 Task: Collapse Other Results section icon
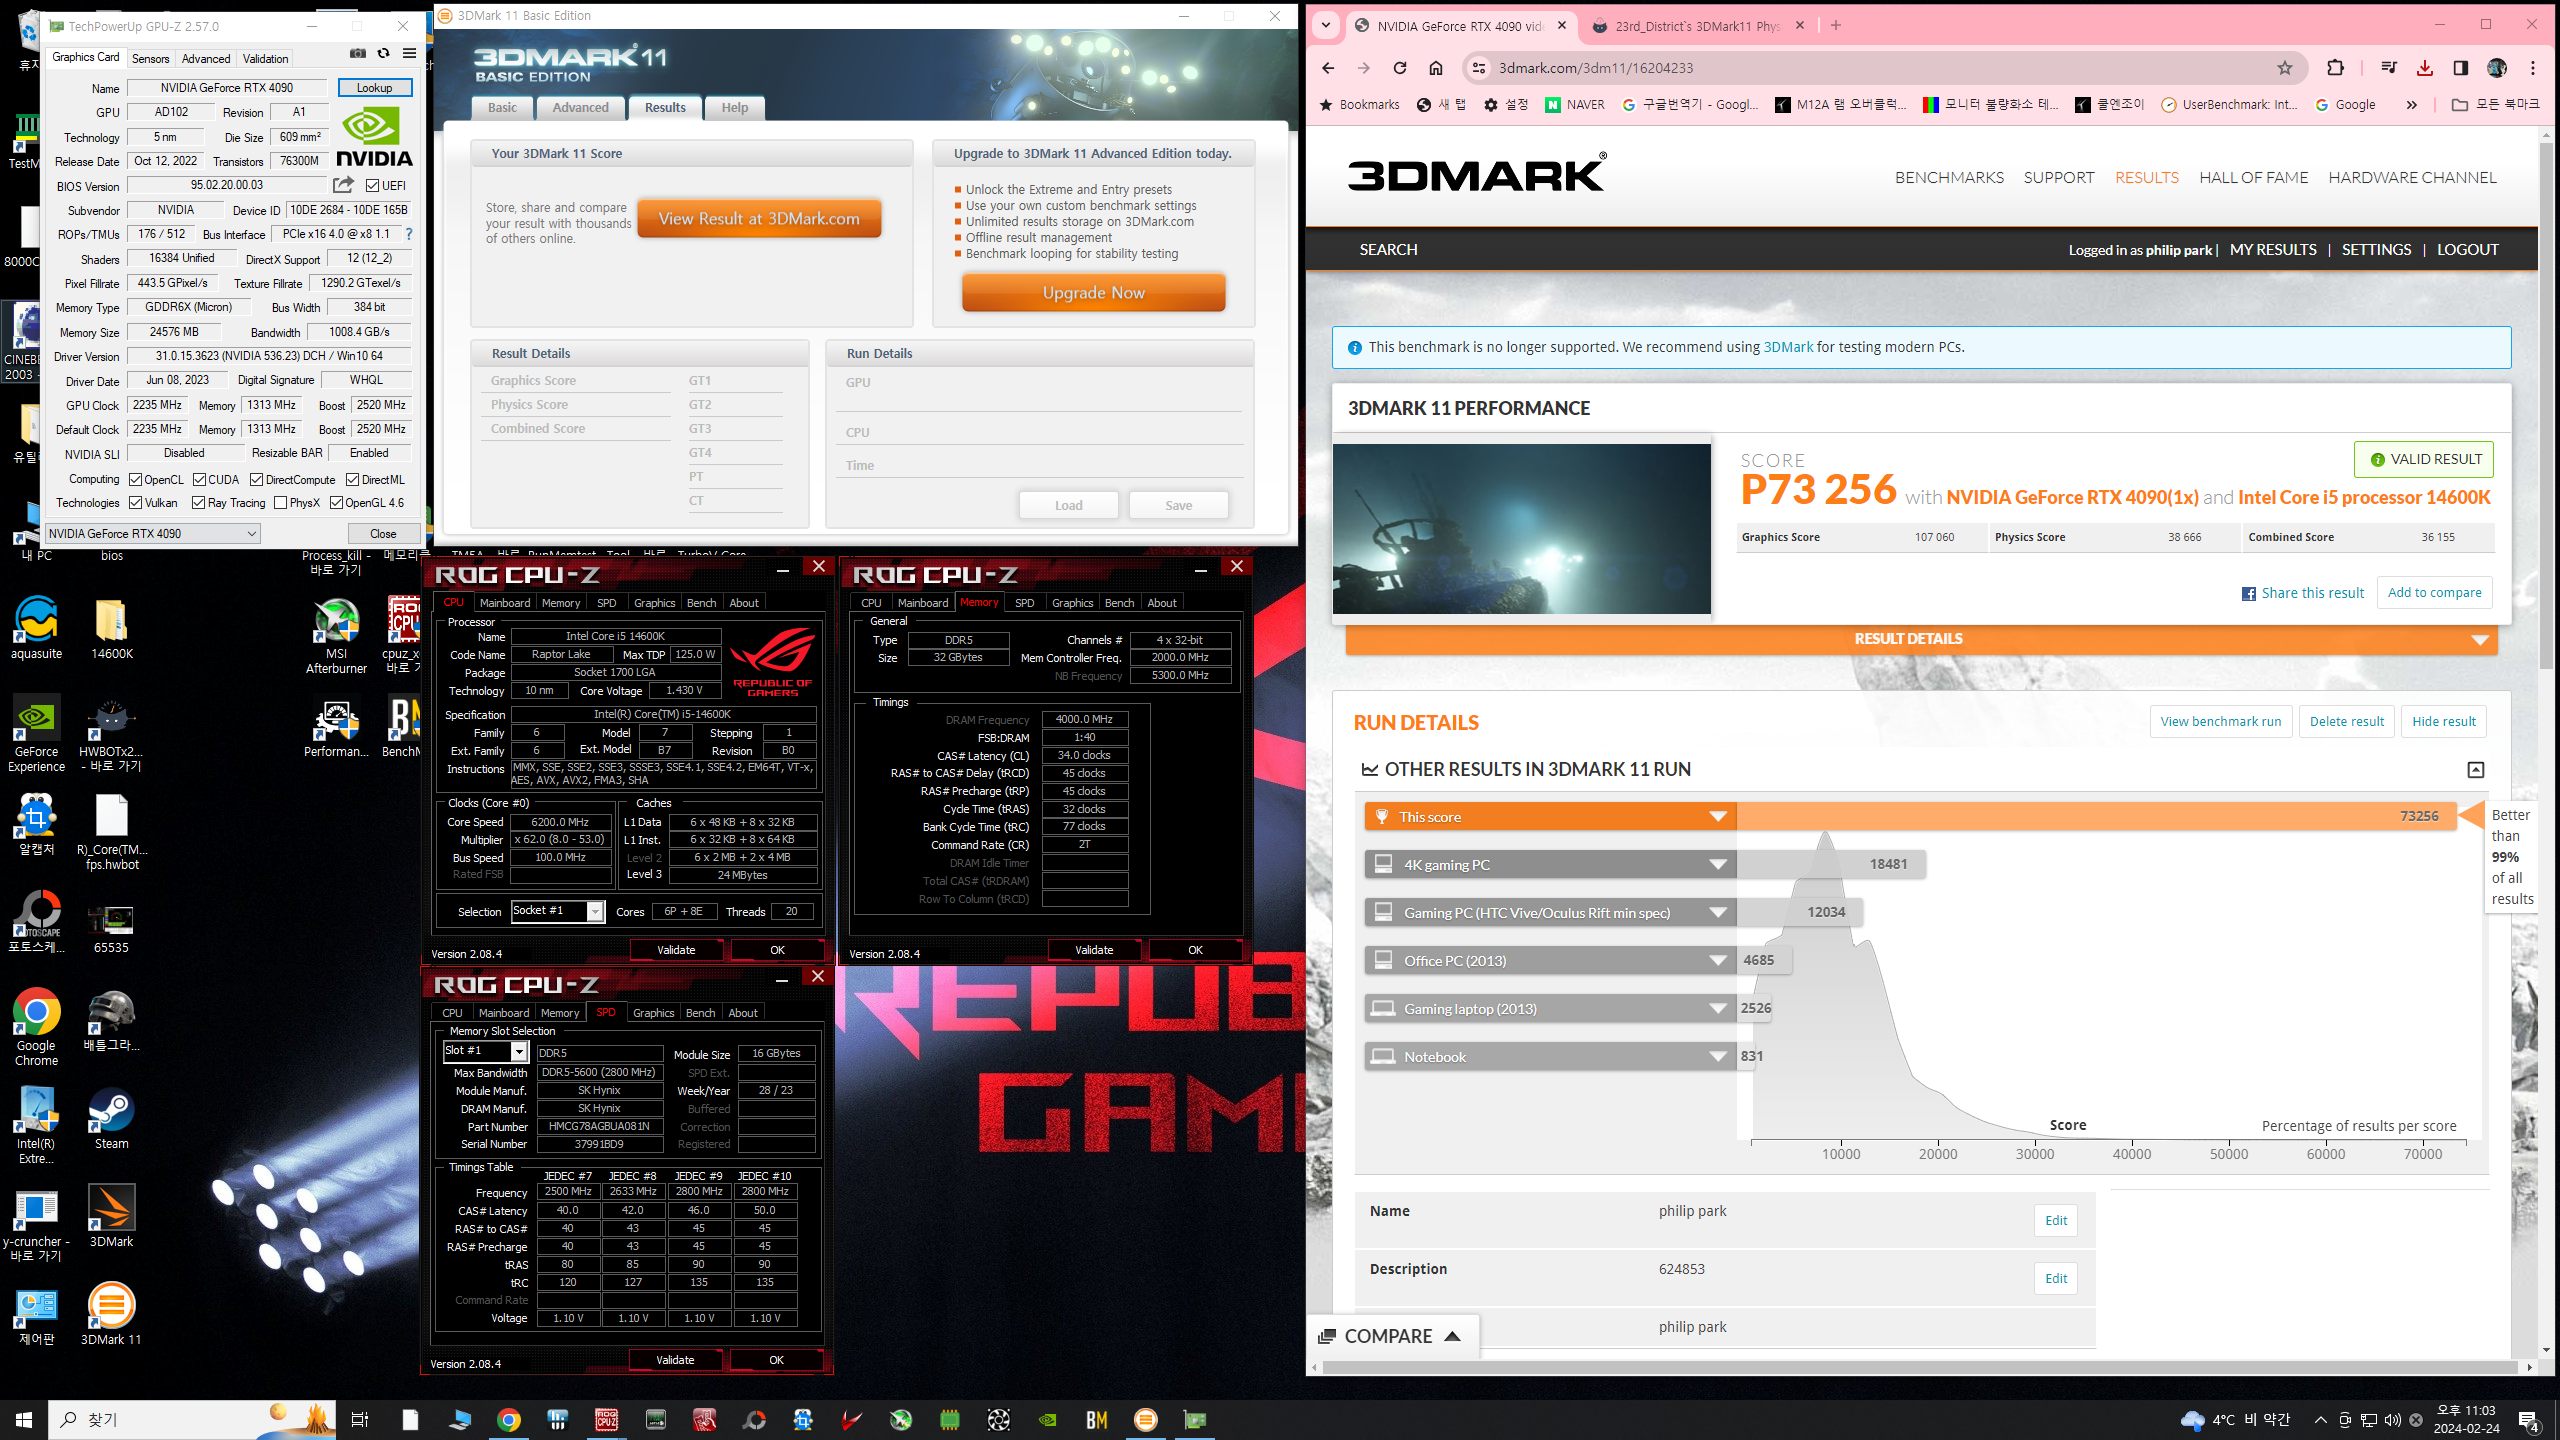point(2476,769)
